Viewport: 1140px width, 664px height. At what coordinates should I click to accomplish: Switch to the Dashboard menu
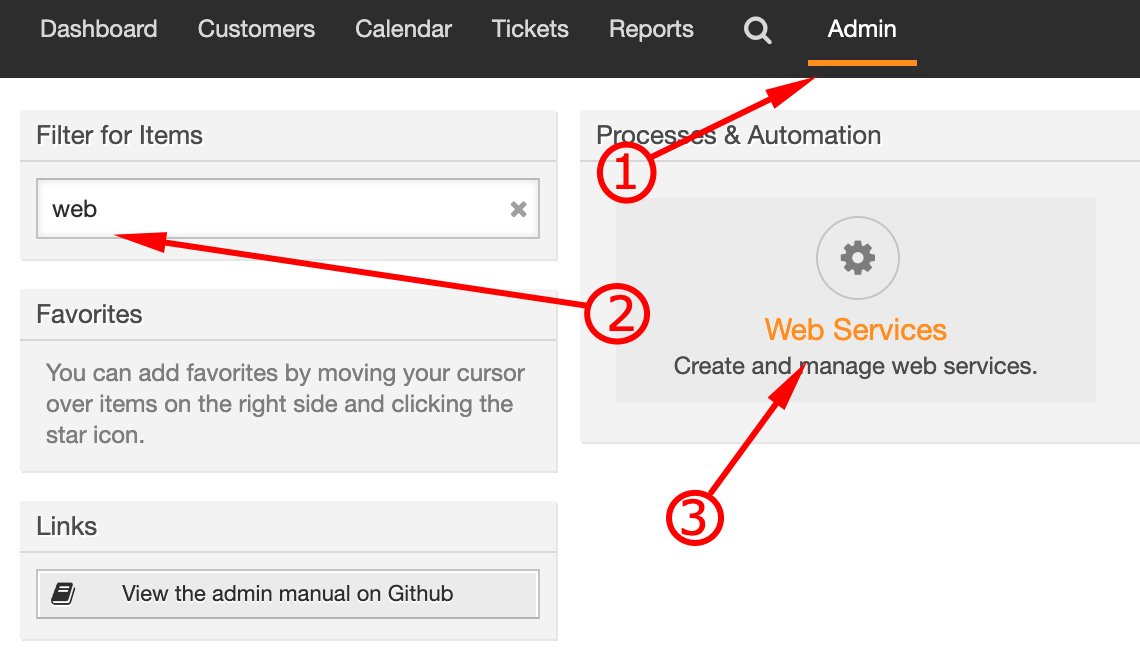click(x=98, y=29)
